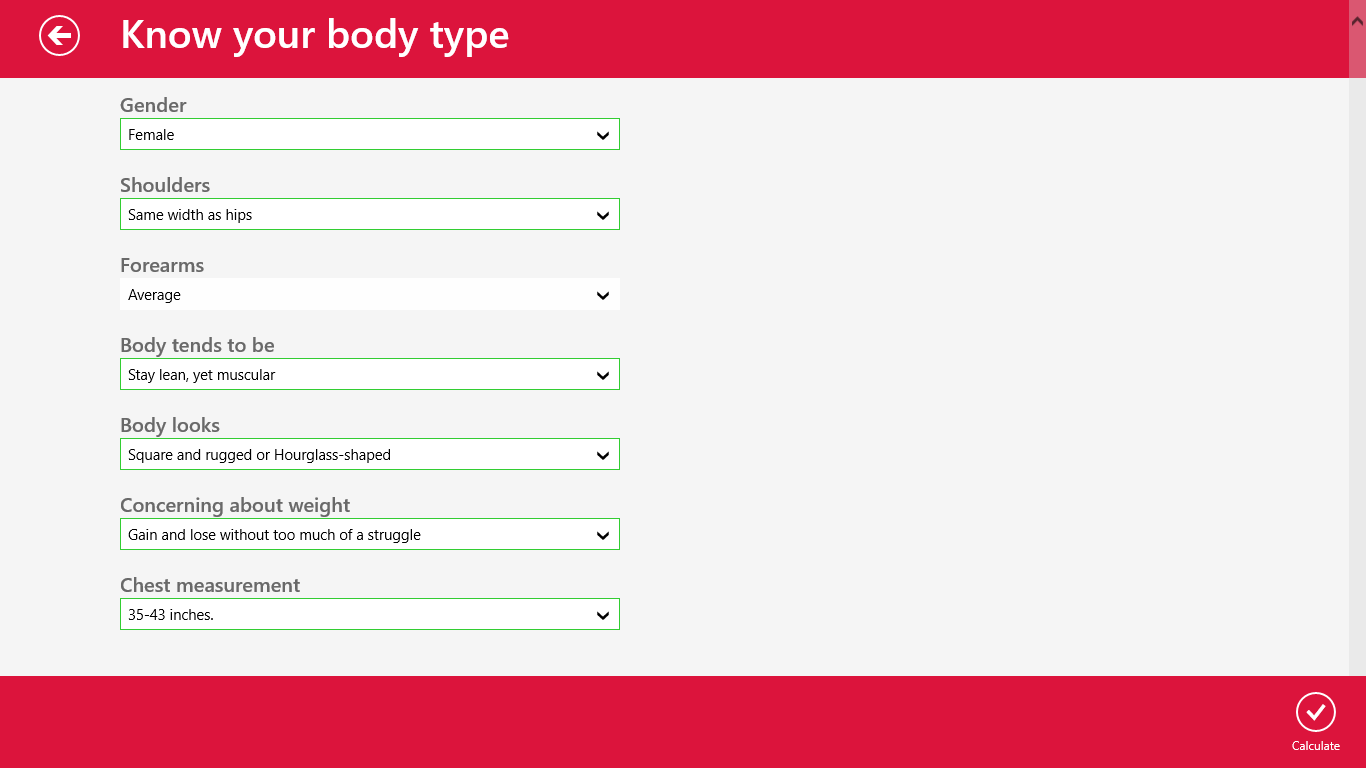Click the chevron arrow beside Female
Image resolution: width=1366 pixels, height=768 pixels.
[603, 135]
